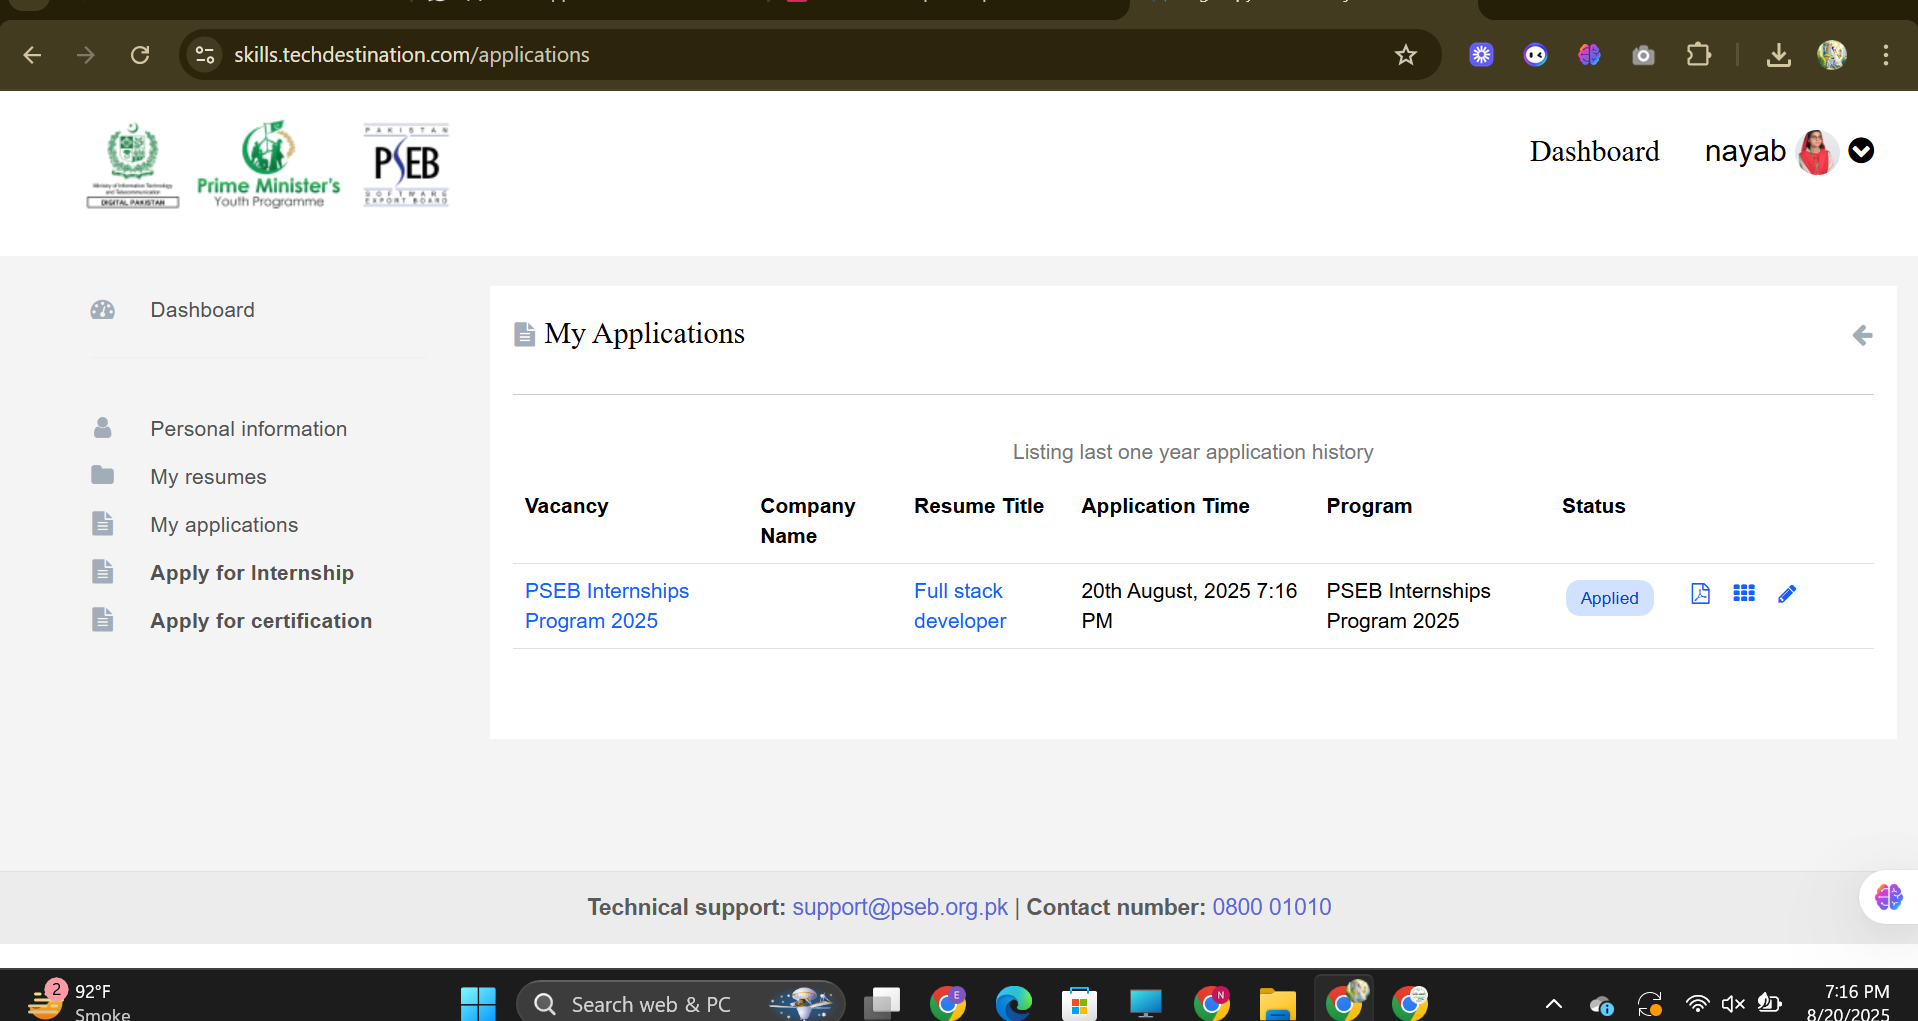
Task: Go to My resumes in sidebar
Action: point(208,477)
